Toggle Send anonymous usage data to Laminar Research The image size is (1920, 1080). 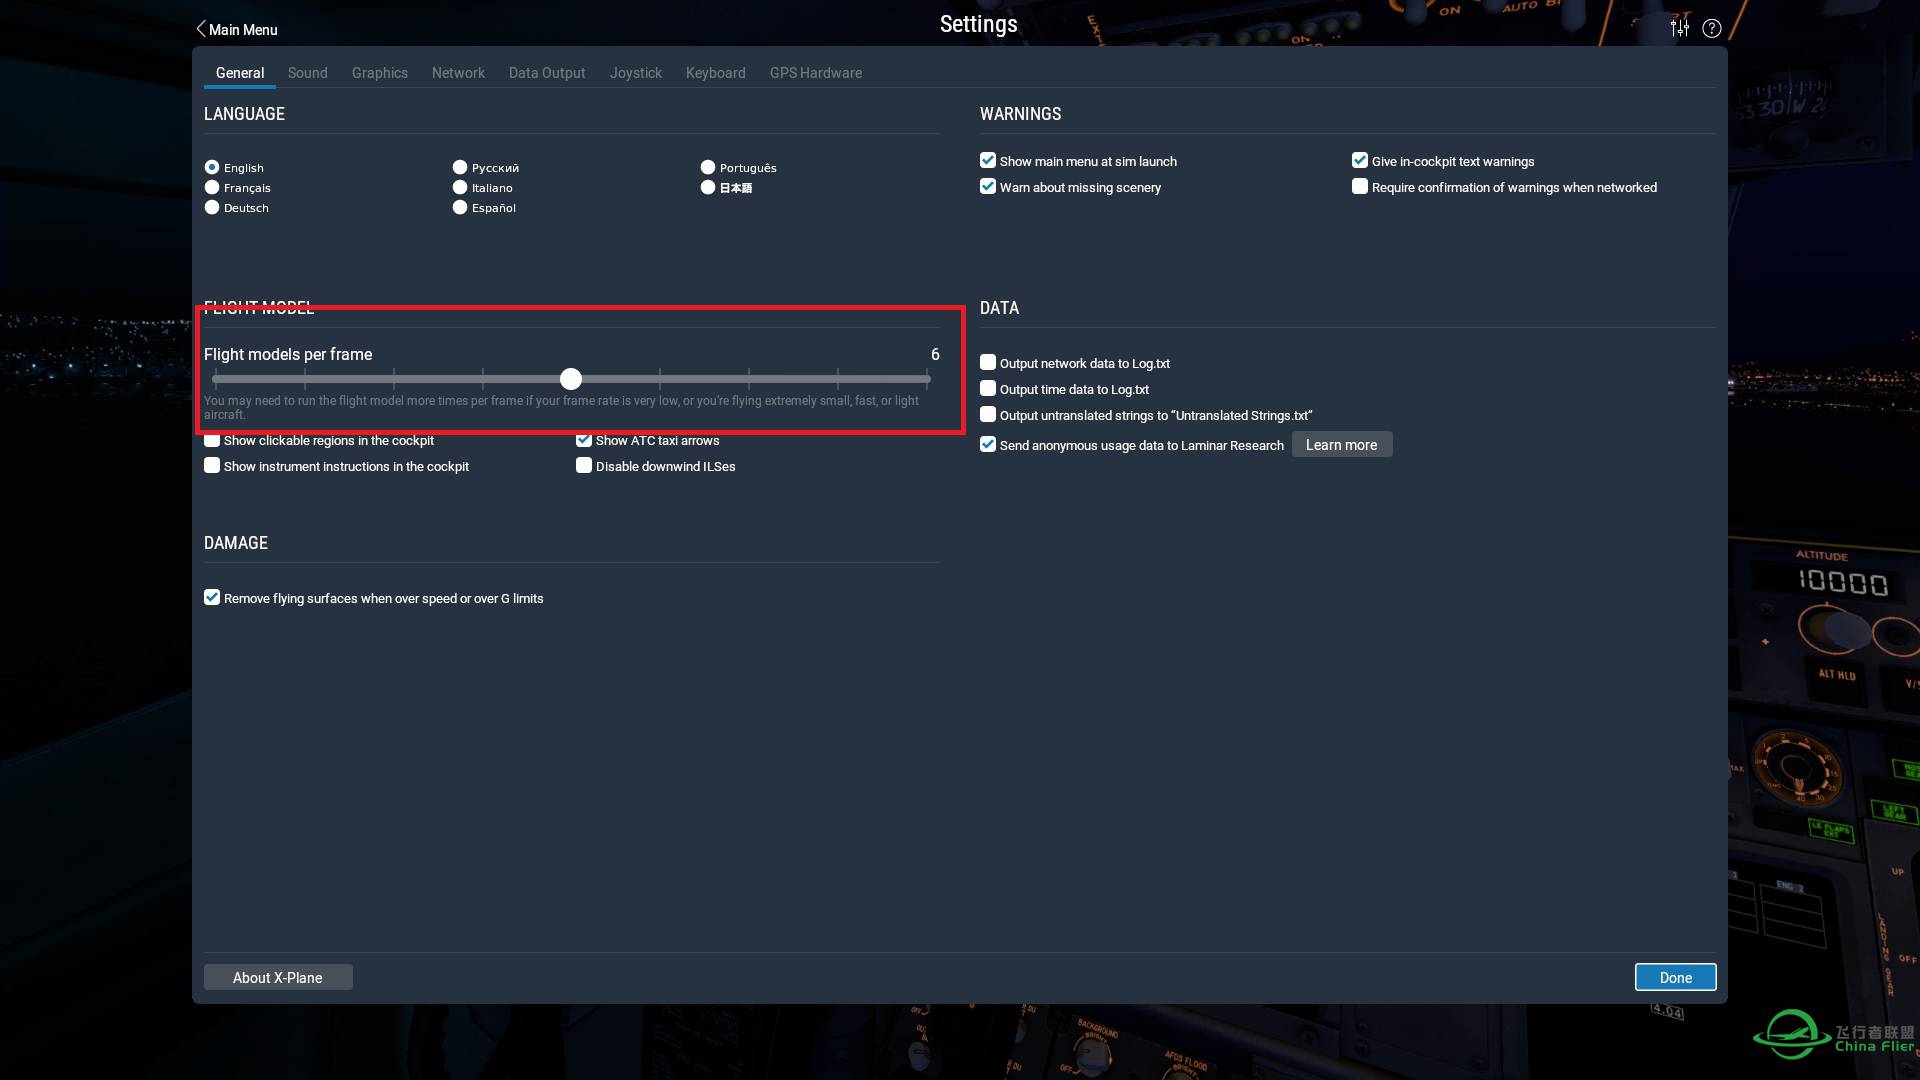tap(988, 444)
